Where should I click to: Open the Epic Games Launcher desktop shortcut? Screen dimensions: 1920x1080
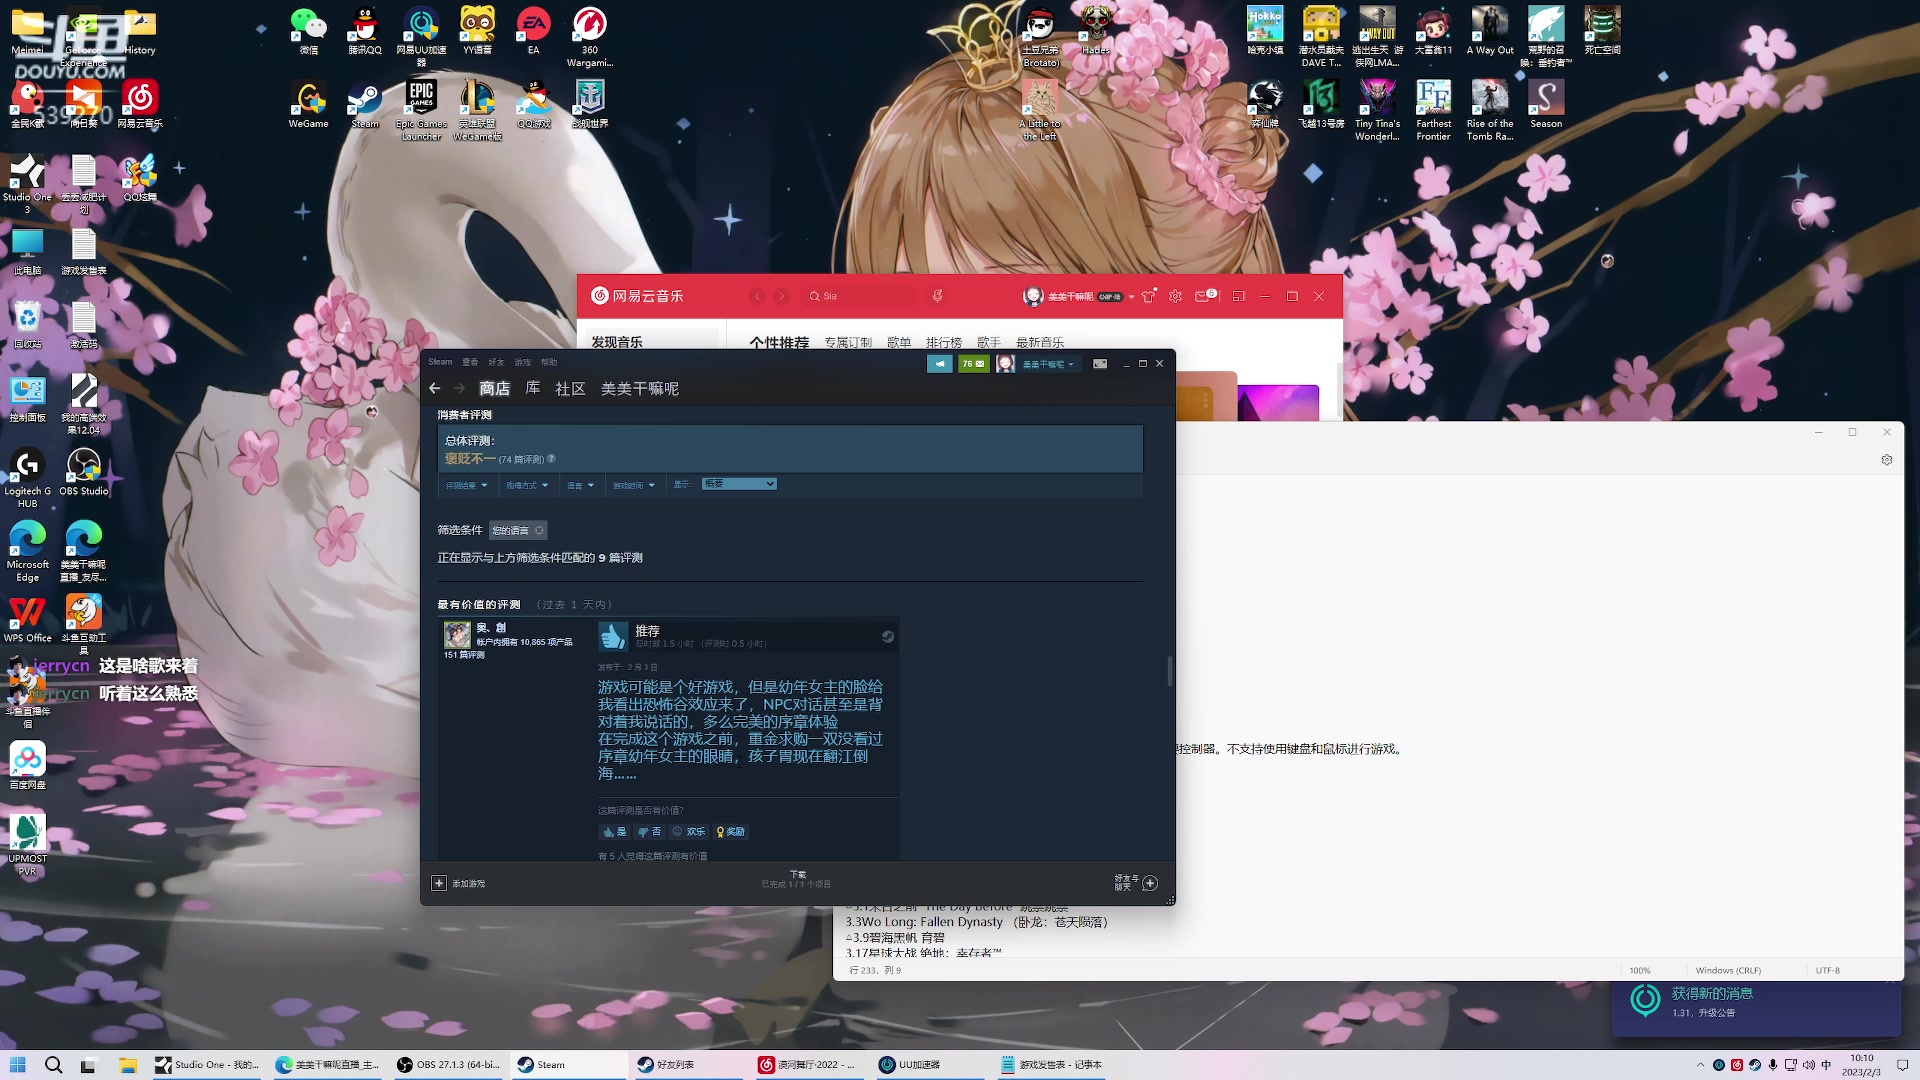(x=421, y=110)
